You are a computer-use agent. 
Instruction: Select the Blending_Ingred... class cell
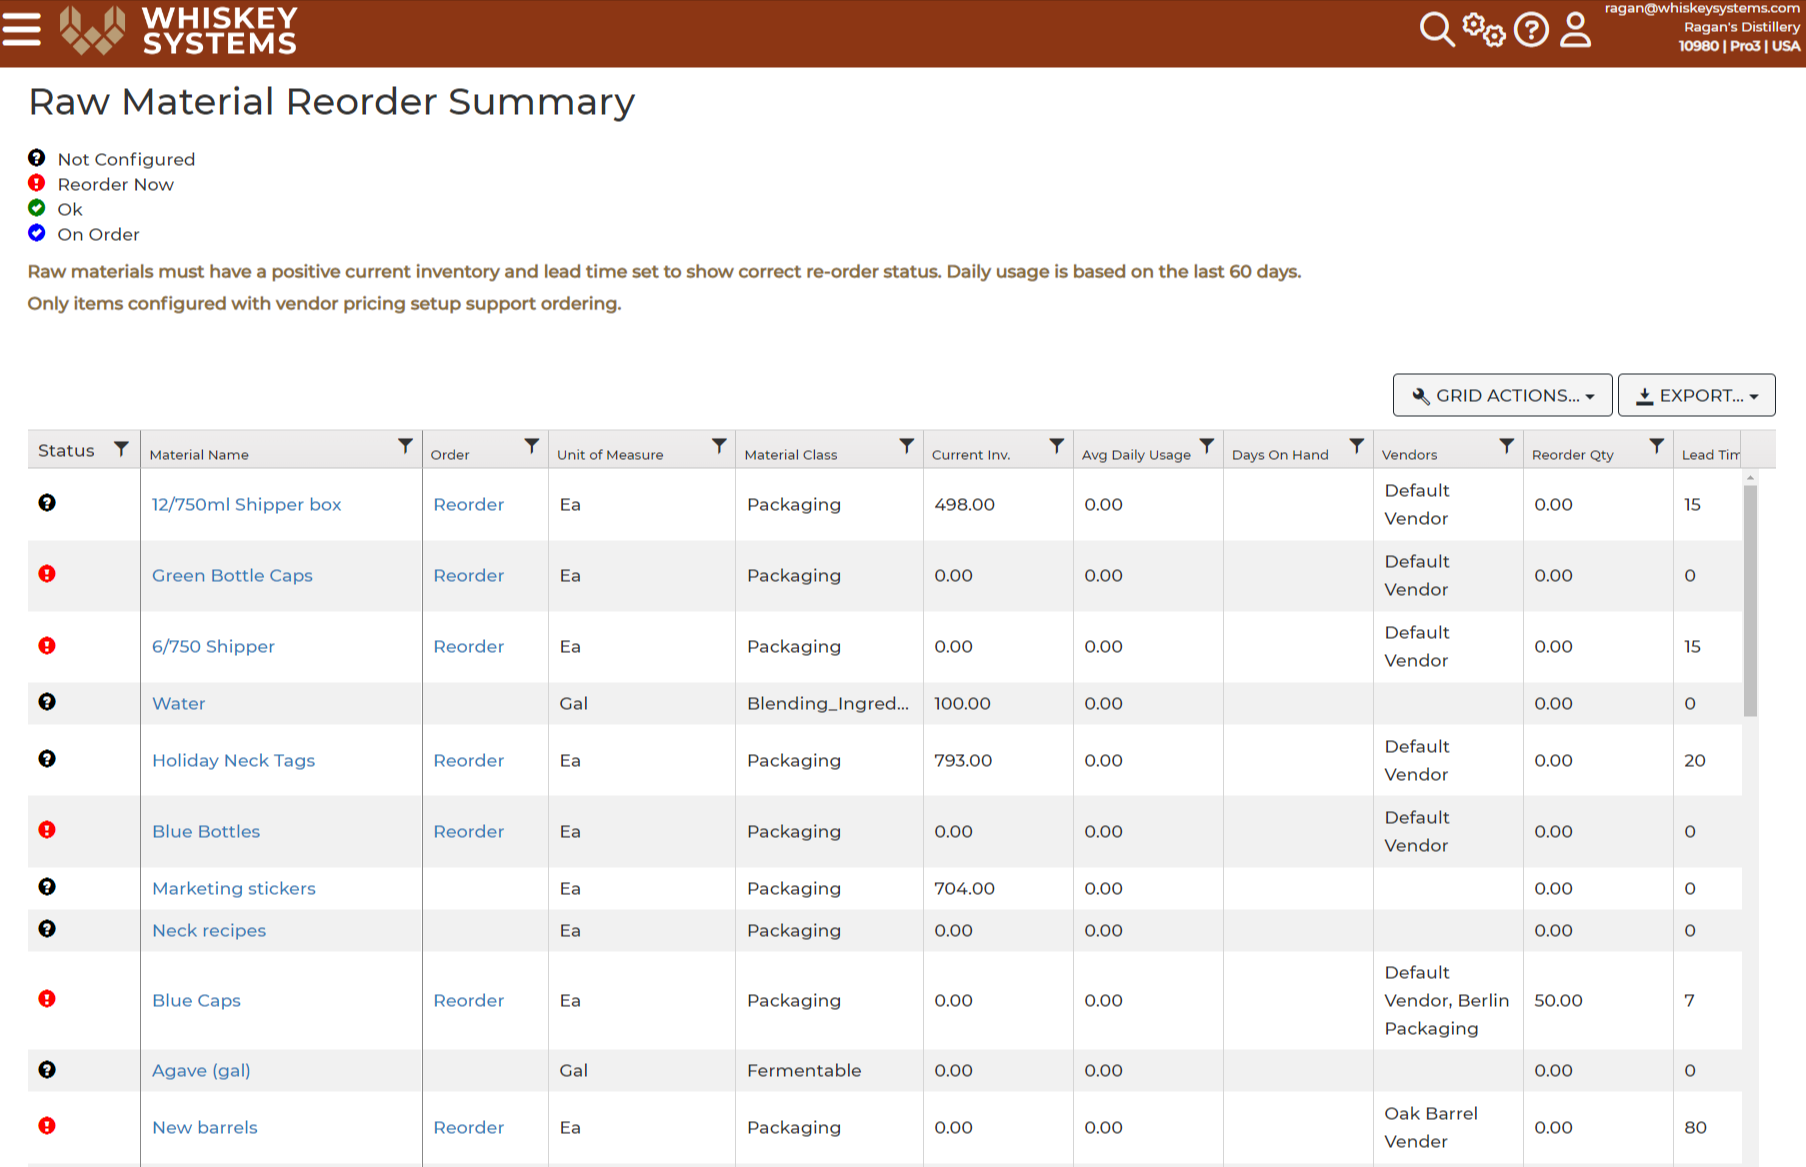[x=829, y=704]
